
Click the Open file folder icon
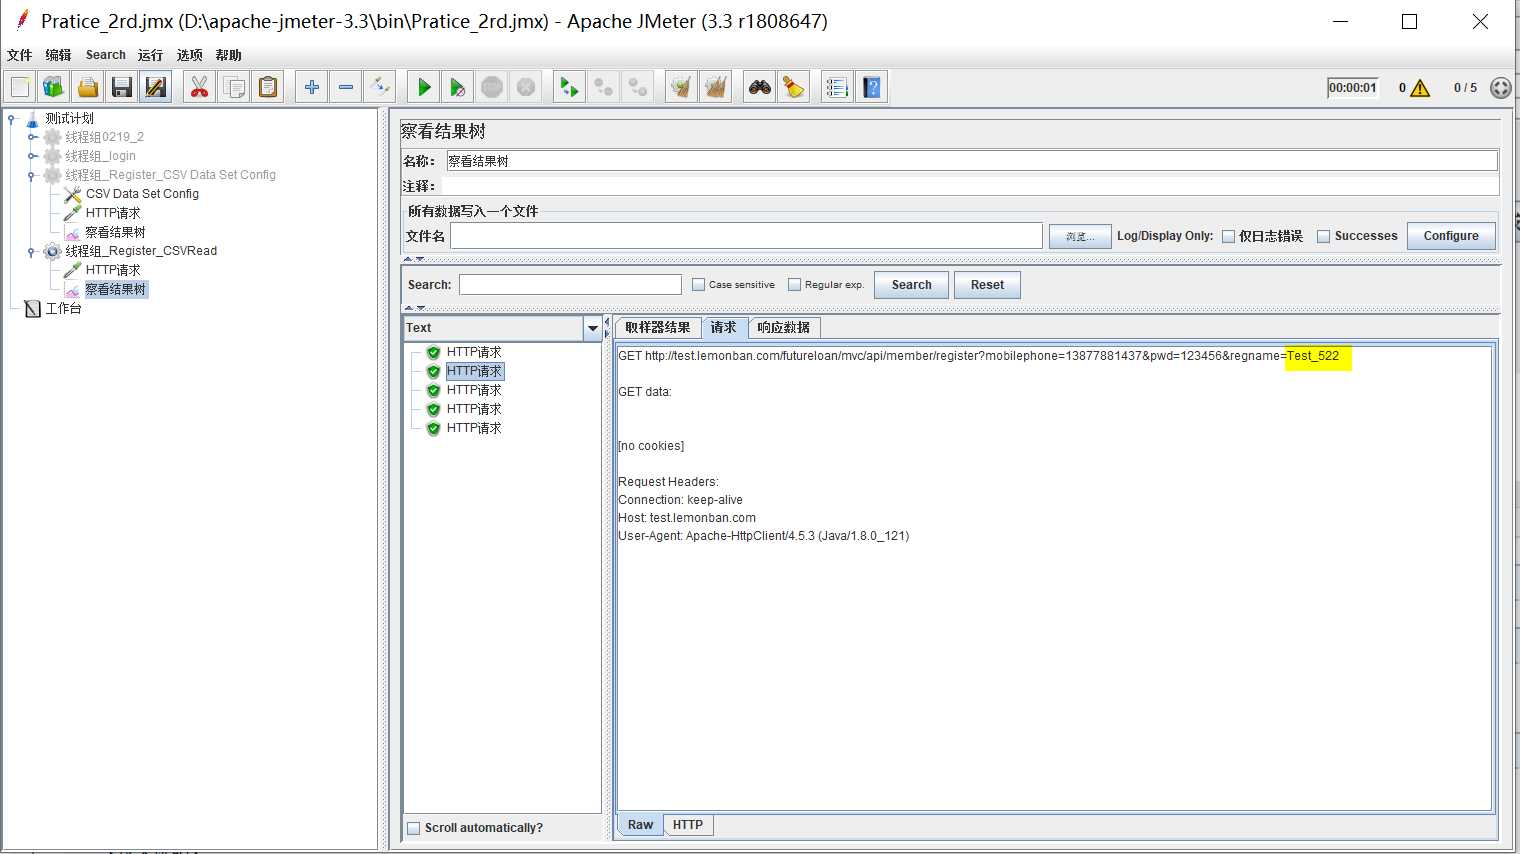pyautogui.click(x=88, y=87)
